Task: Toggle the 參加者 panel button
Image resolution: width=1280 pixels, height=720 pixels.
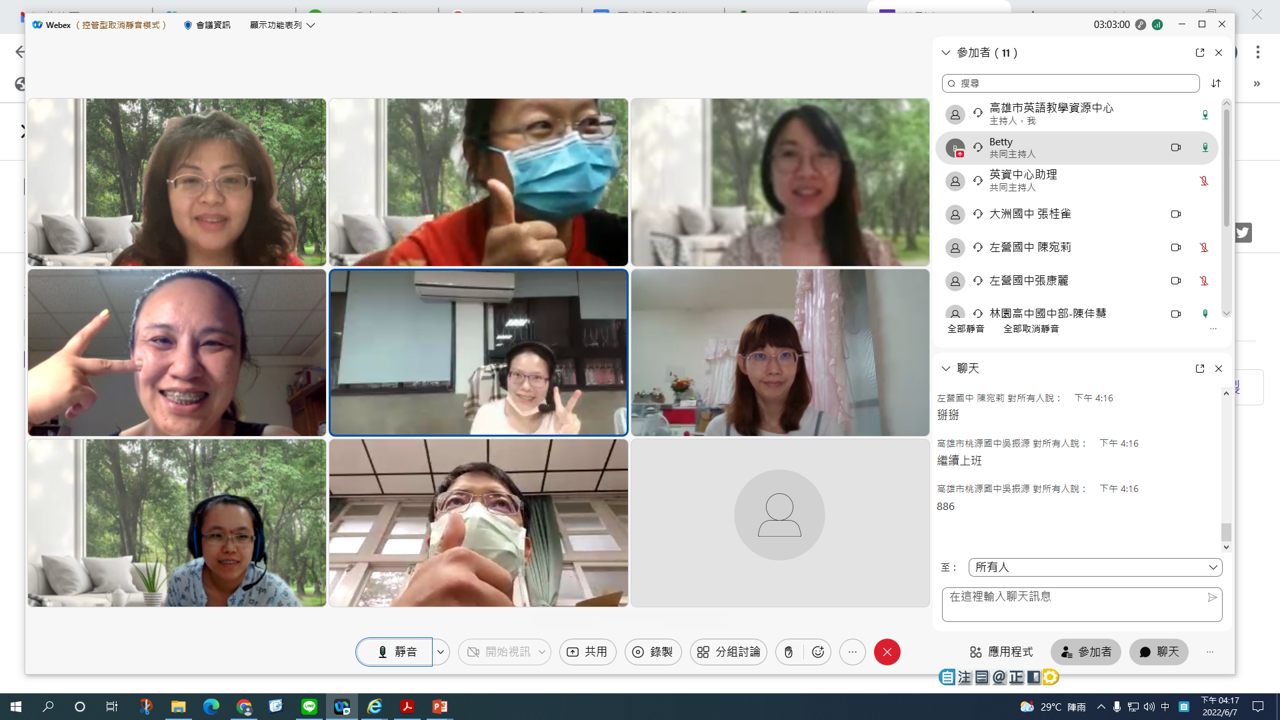Action: click(x=1086, y=652)
